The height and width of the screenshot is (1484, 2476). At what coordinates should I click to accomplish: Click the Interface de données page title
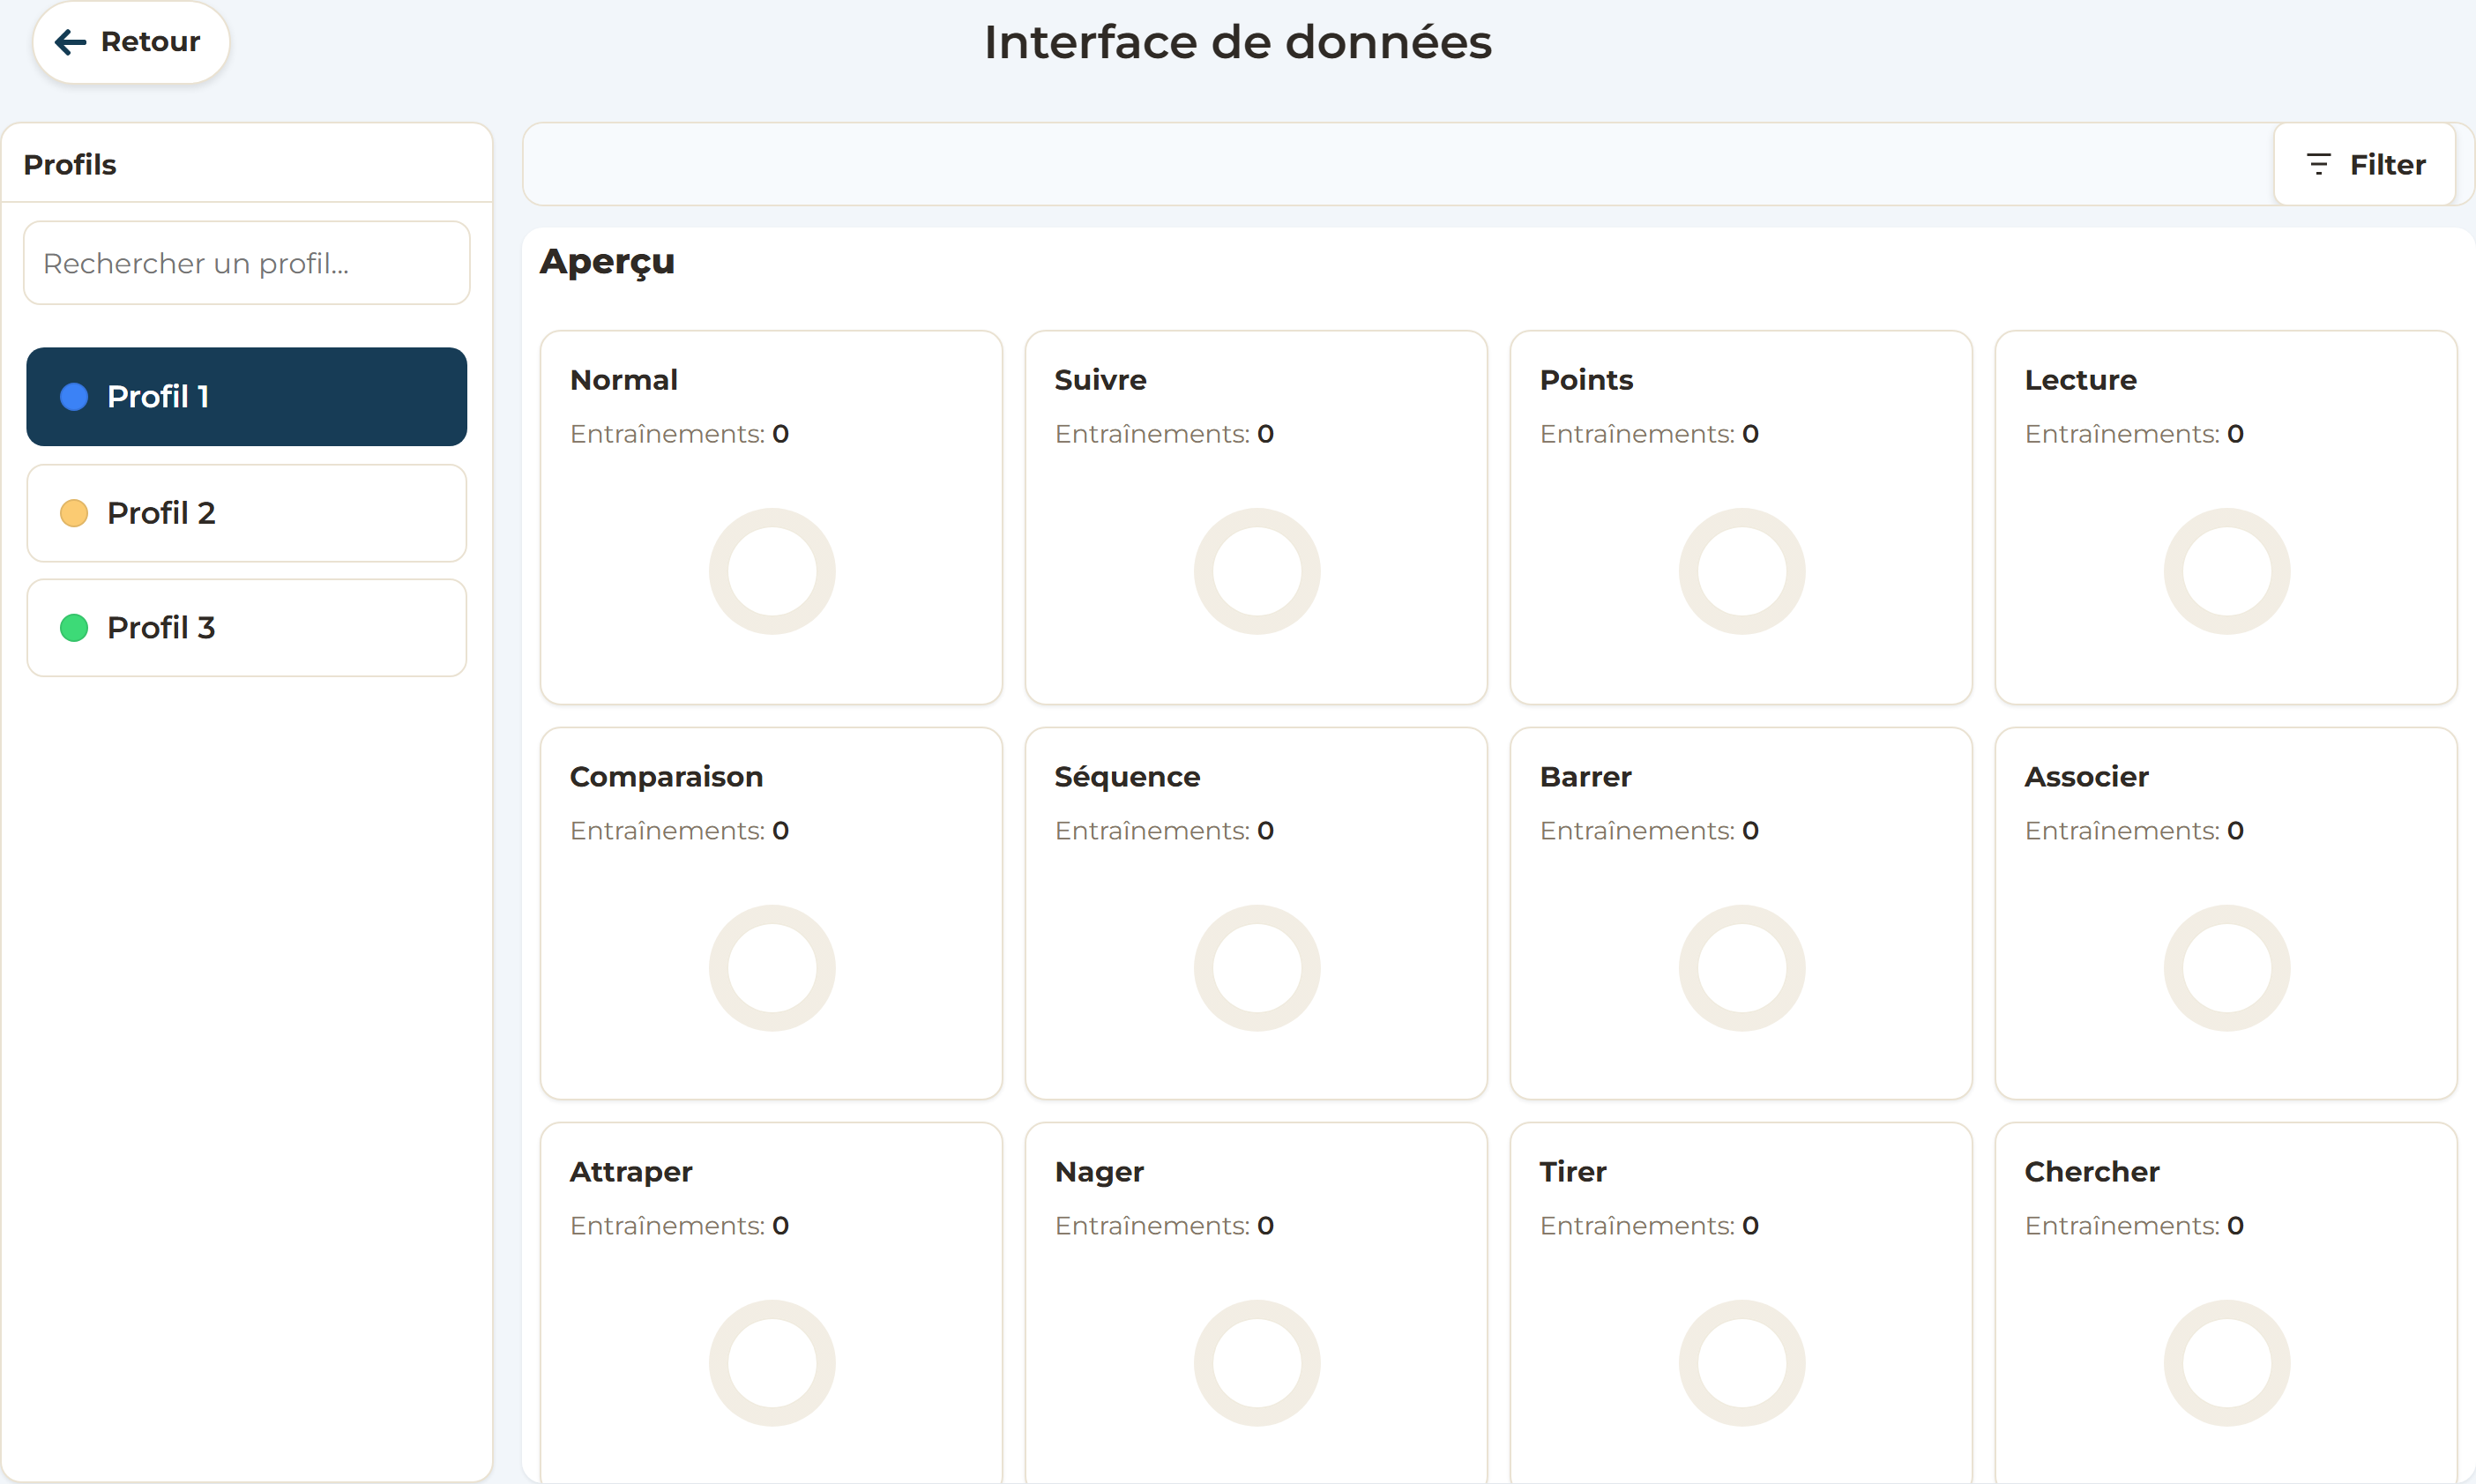1238,42
